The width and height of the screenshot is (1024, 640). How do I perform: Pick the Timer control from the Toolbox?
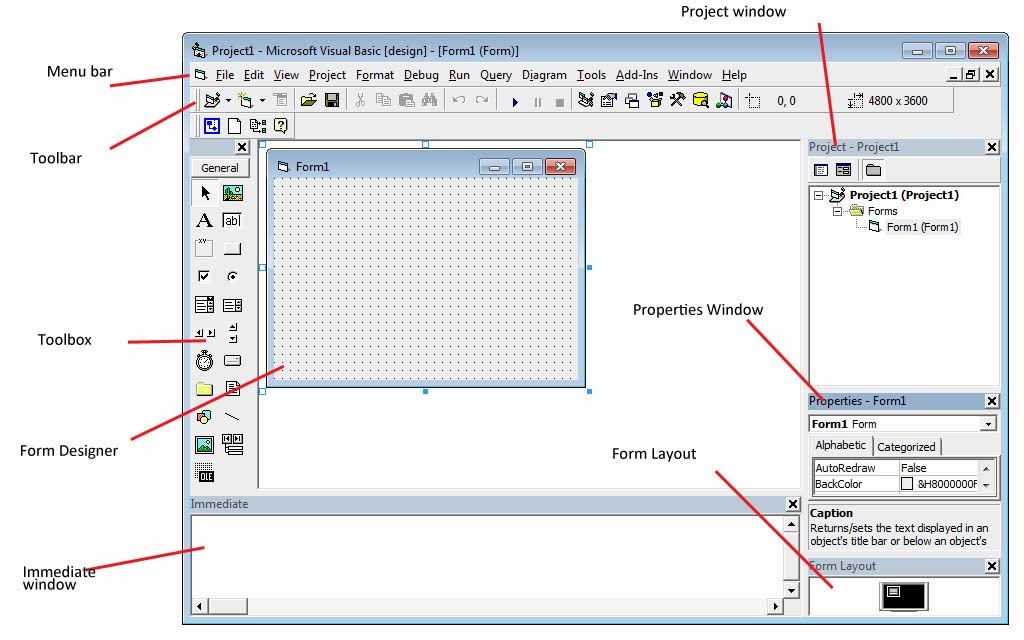(x=204, y=358)
